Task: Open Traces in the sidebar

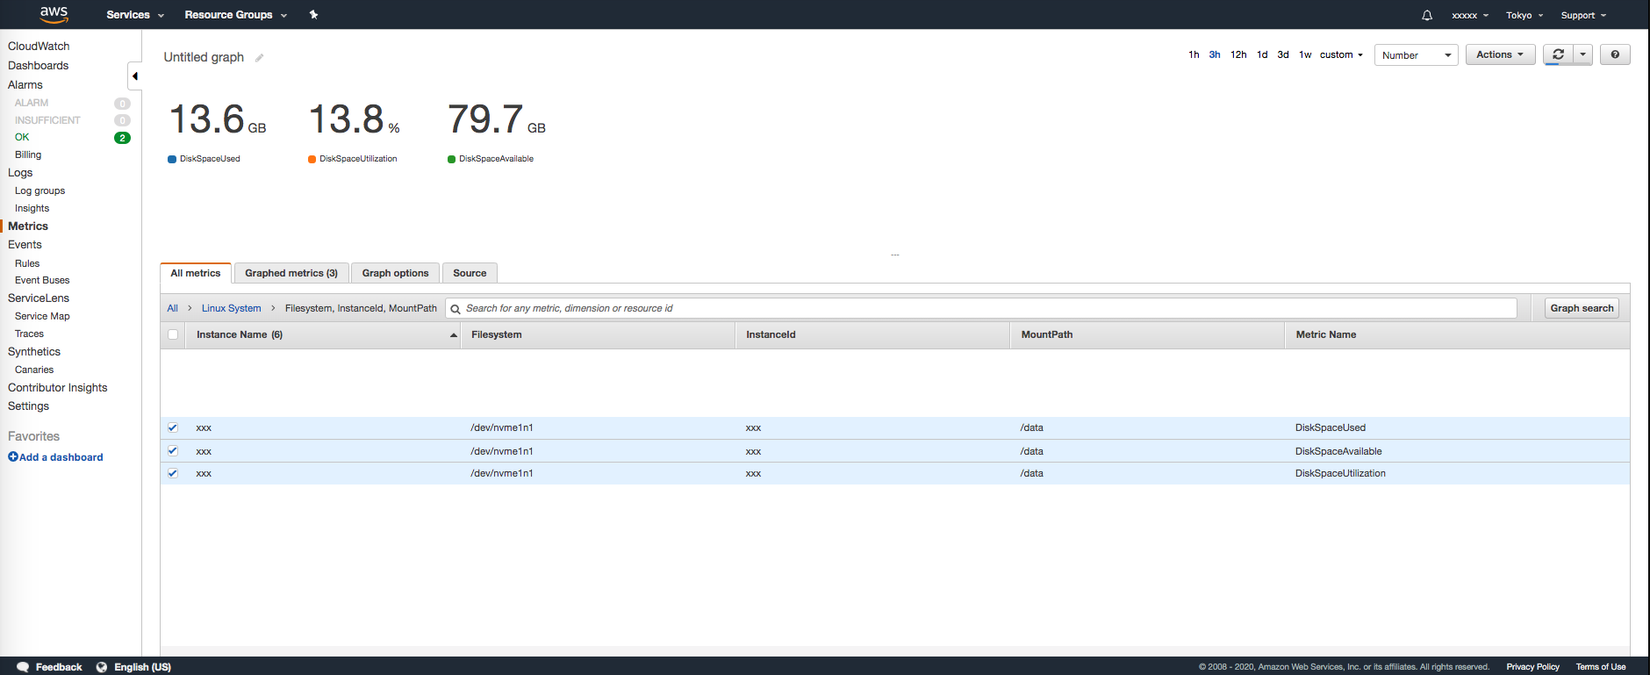Action: 29,334
